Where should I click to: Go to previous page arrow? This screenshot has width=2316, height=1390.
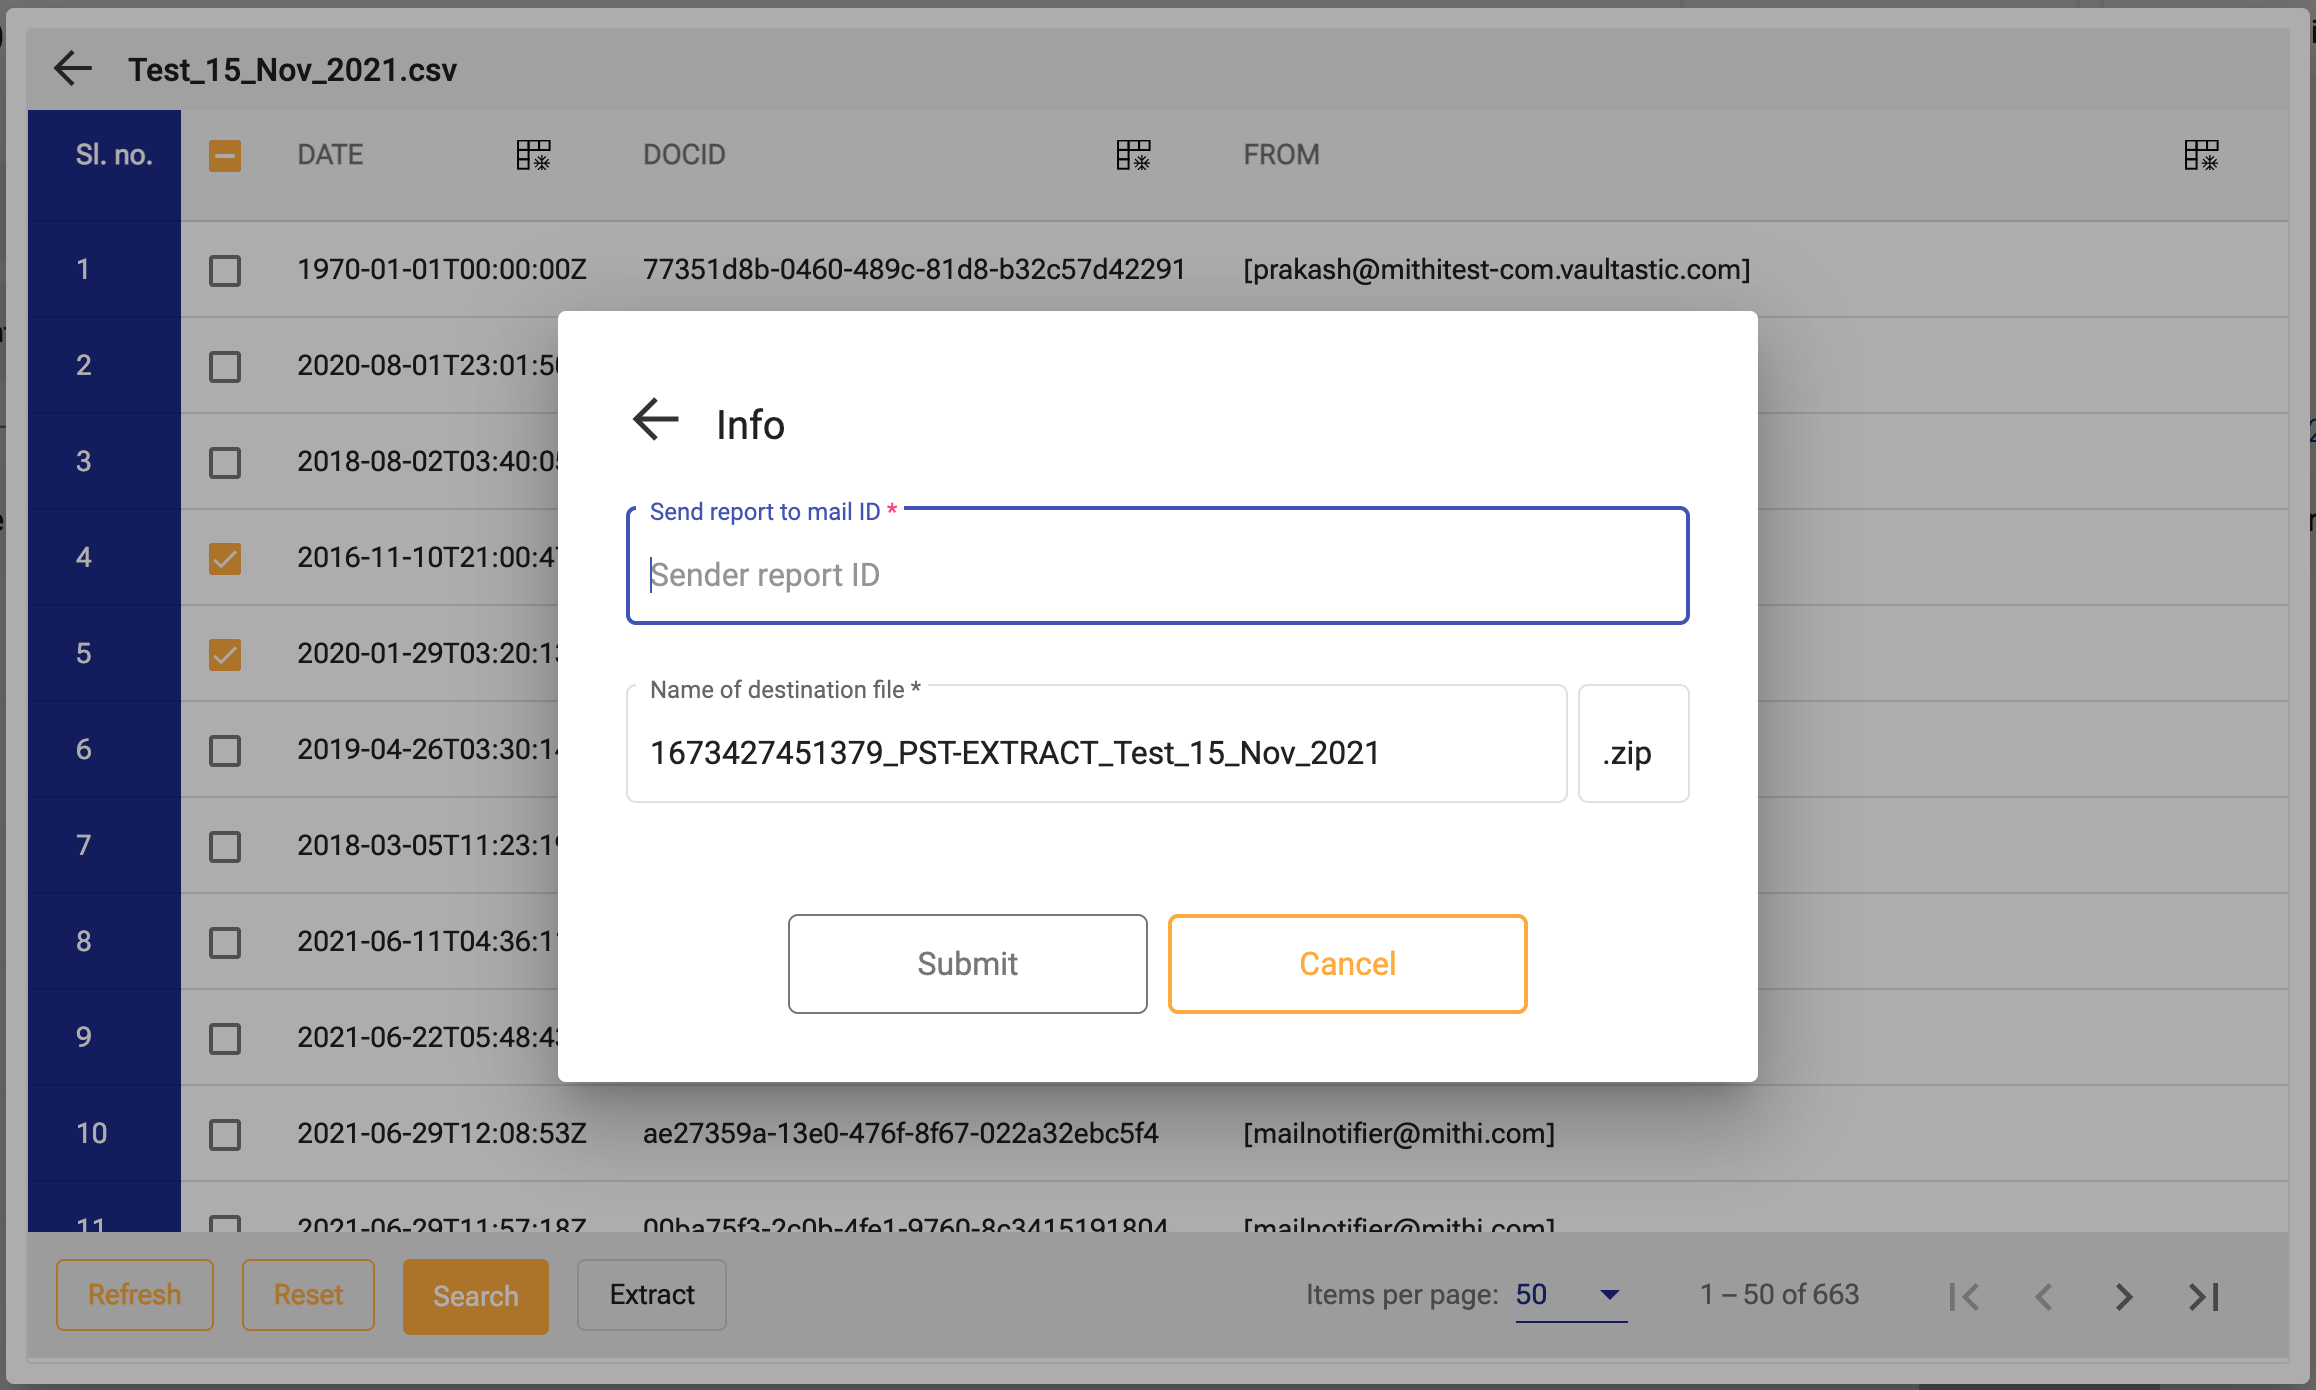[2044, 1297]
